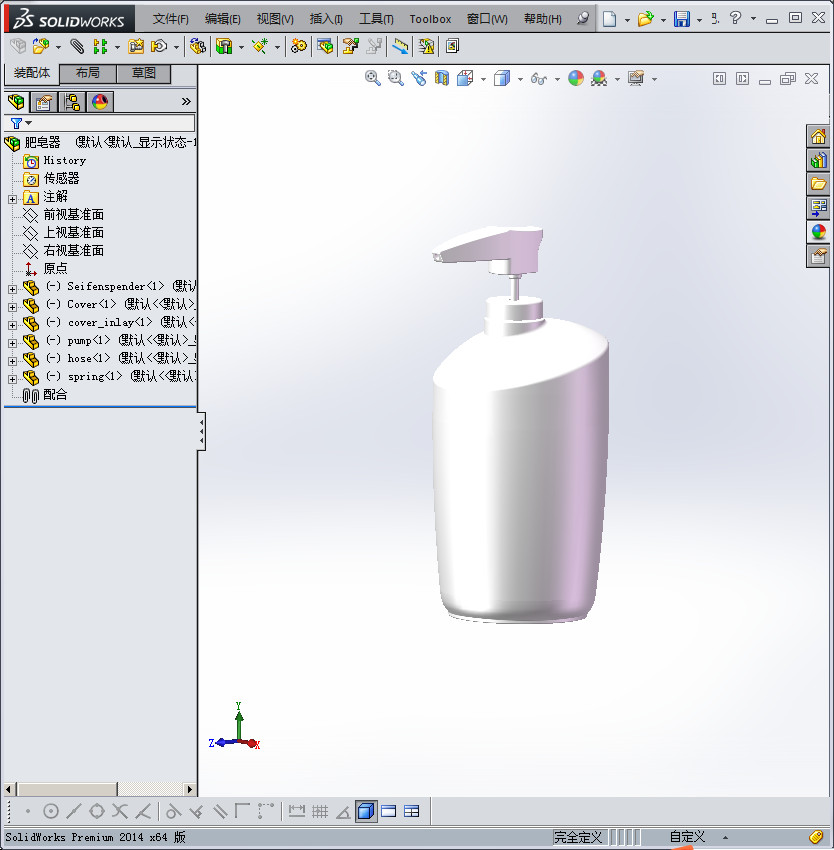Open the DisplayManager color sphere tab
This screenshot has width=834, height=850.
tap(99, 102)
